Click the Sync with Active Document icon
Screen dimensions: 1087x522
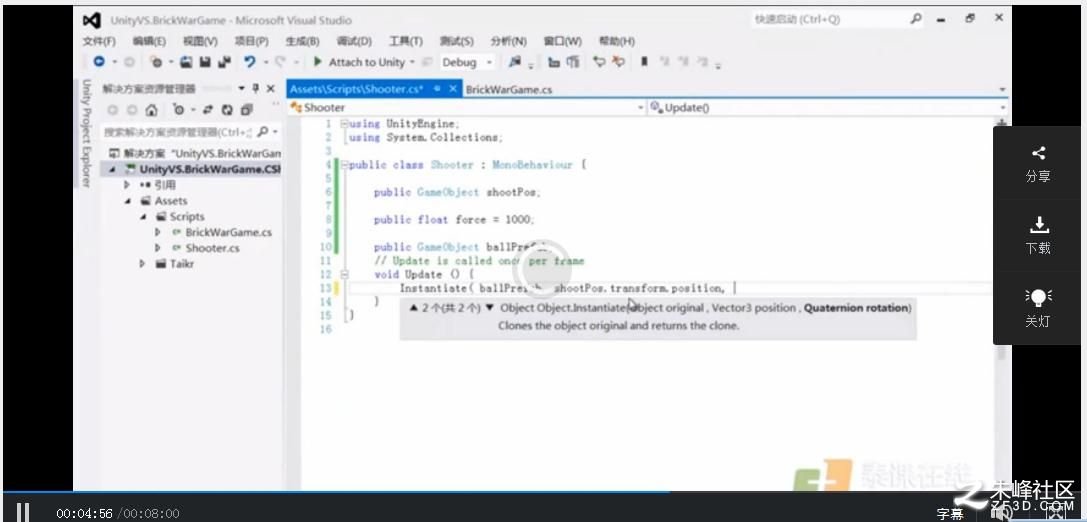coord(207,110)
